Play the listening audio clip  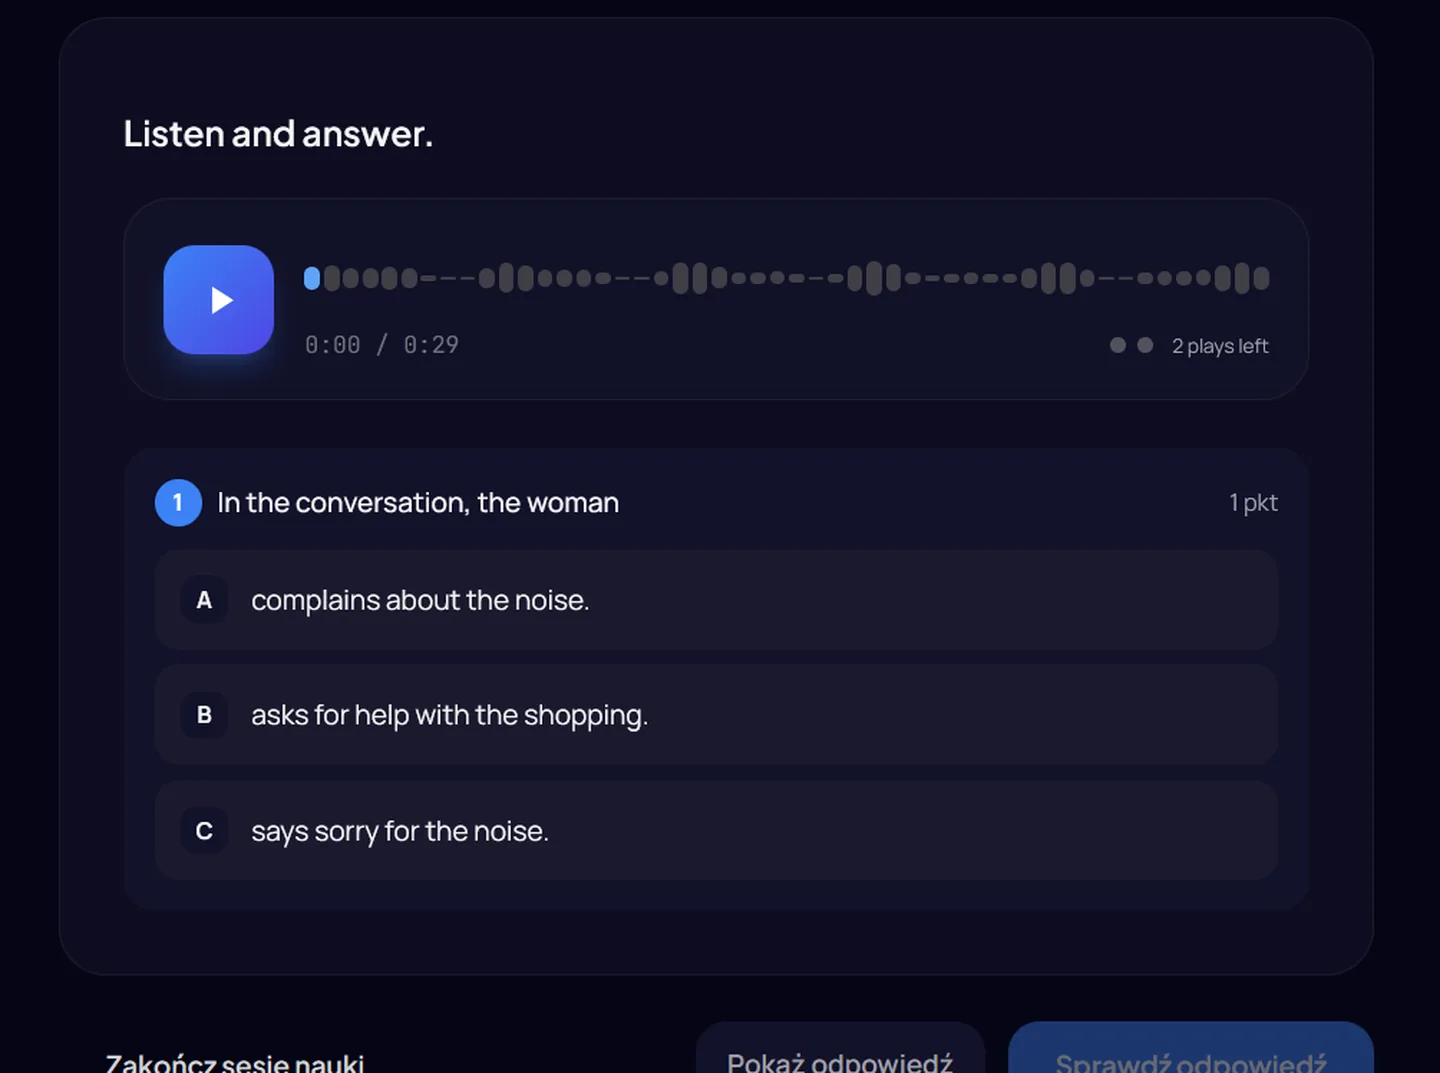coord(218,300)
